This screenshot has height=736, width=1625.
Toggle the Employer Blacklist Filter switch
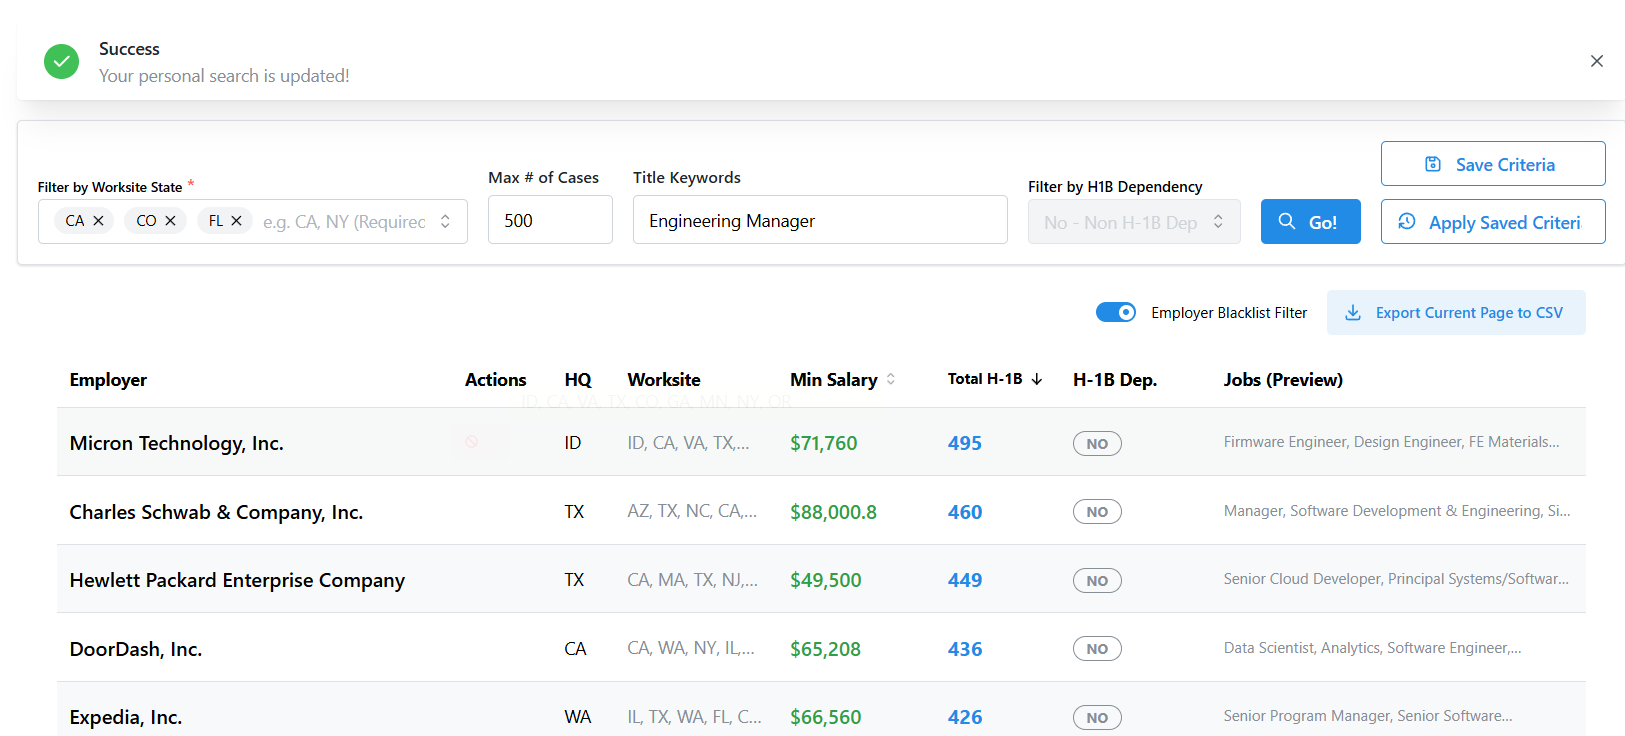(x=1116, y=312)
